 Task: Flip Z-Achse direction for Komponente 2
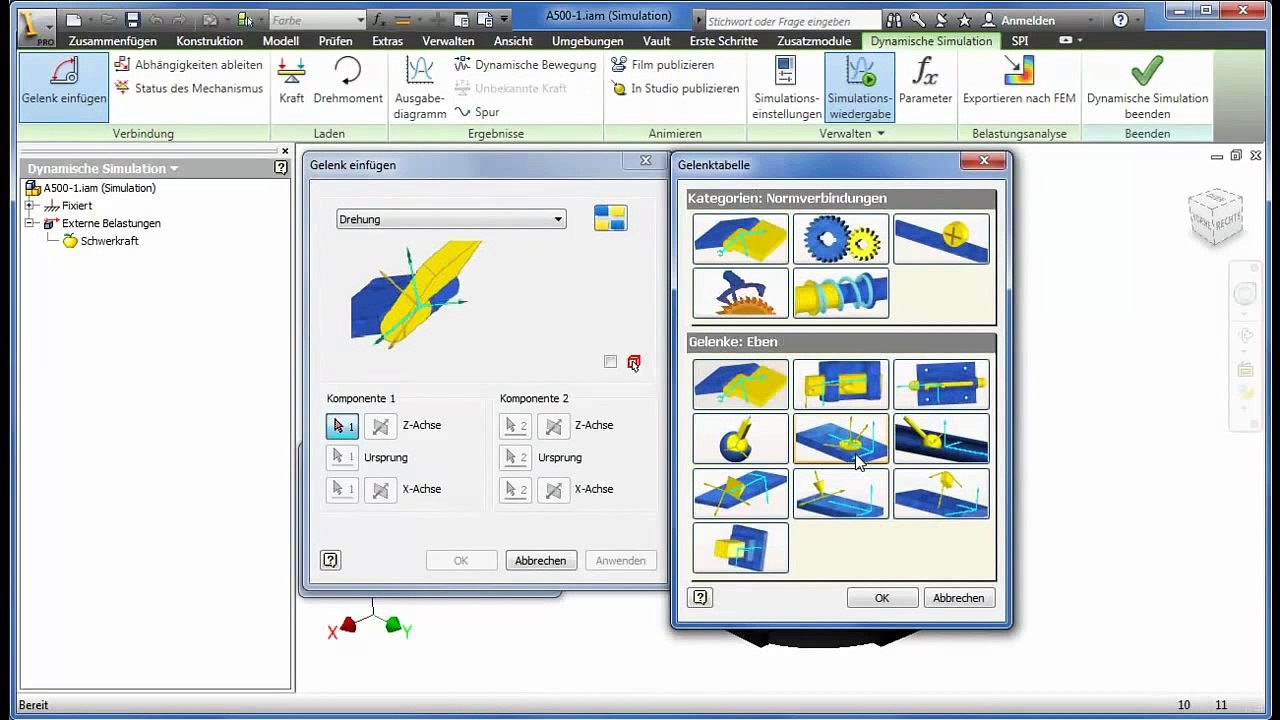tap(553, 426)
